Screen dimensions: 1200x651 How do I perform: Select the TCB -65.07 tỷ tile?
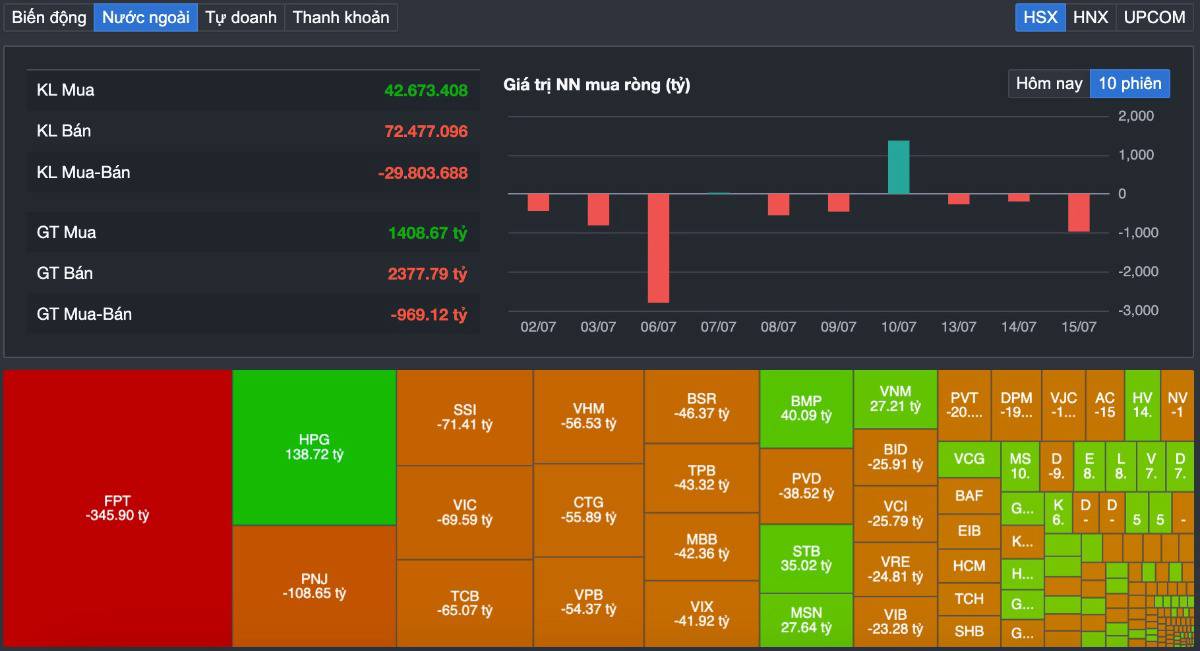tap(465, 603)
